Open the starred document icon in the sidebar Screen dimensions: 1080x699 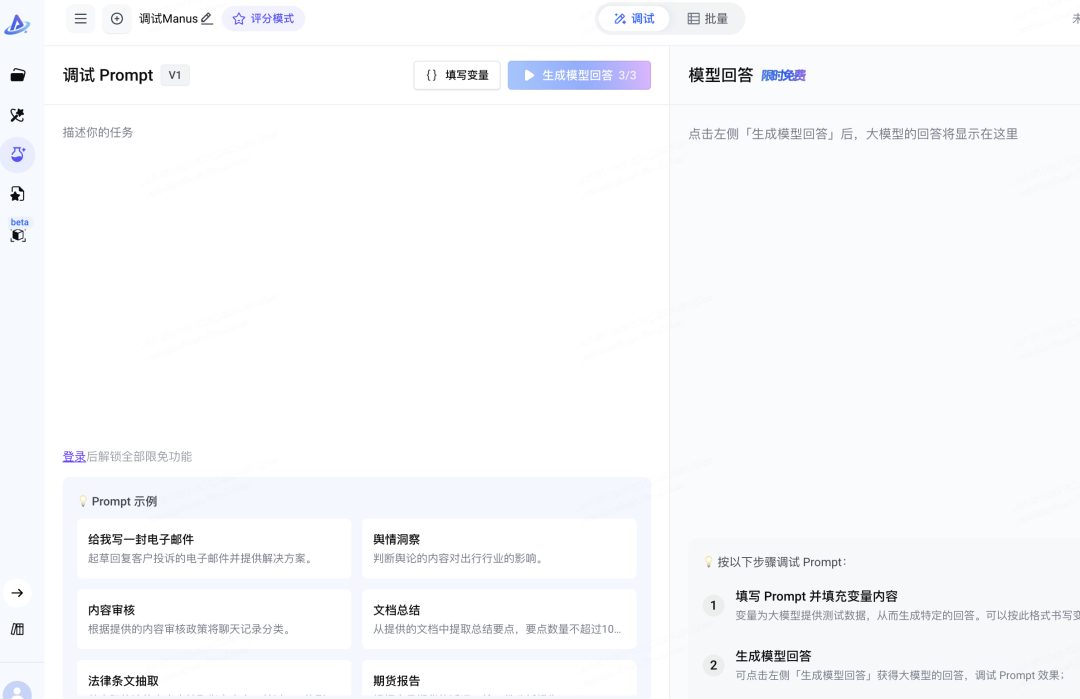click(18, 194)
